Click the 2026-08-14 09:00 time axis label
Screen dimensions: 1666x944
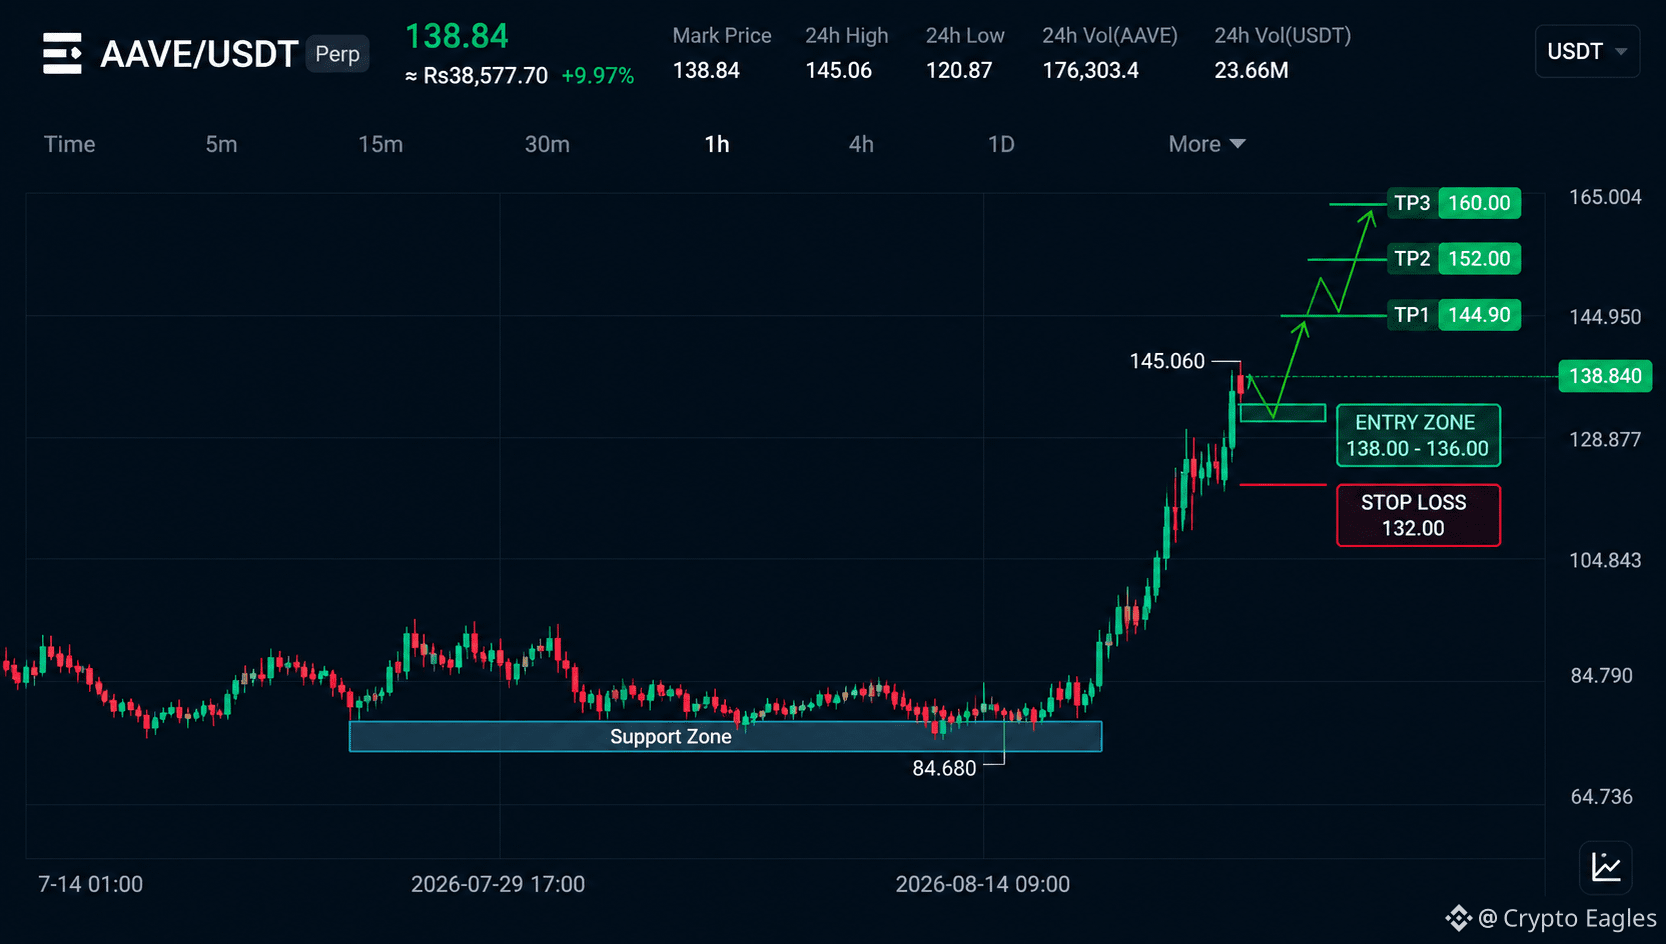(x=982, y=884)
